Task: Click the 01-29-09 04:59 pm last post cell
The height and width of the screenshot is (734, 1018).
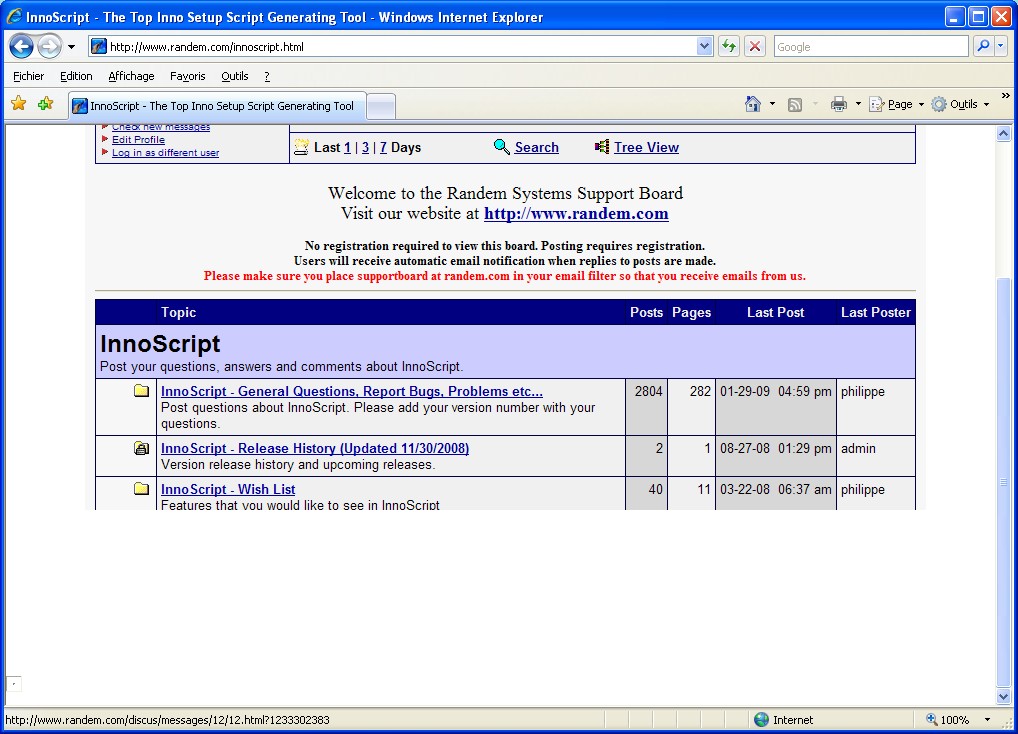Action: 776,407
